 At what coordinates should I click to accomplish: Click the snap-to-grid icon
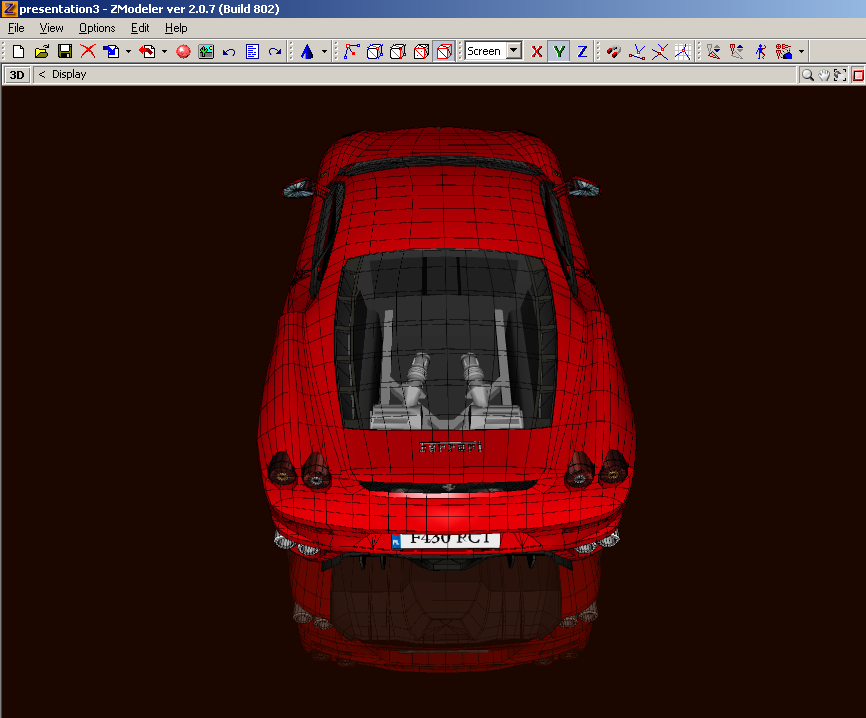tap(683, 51)
